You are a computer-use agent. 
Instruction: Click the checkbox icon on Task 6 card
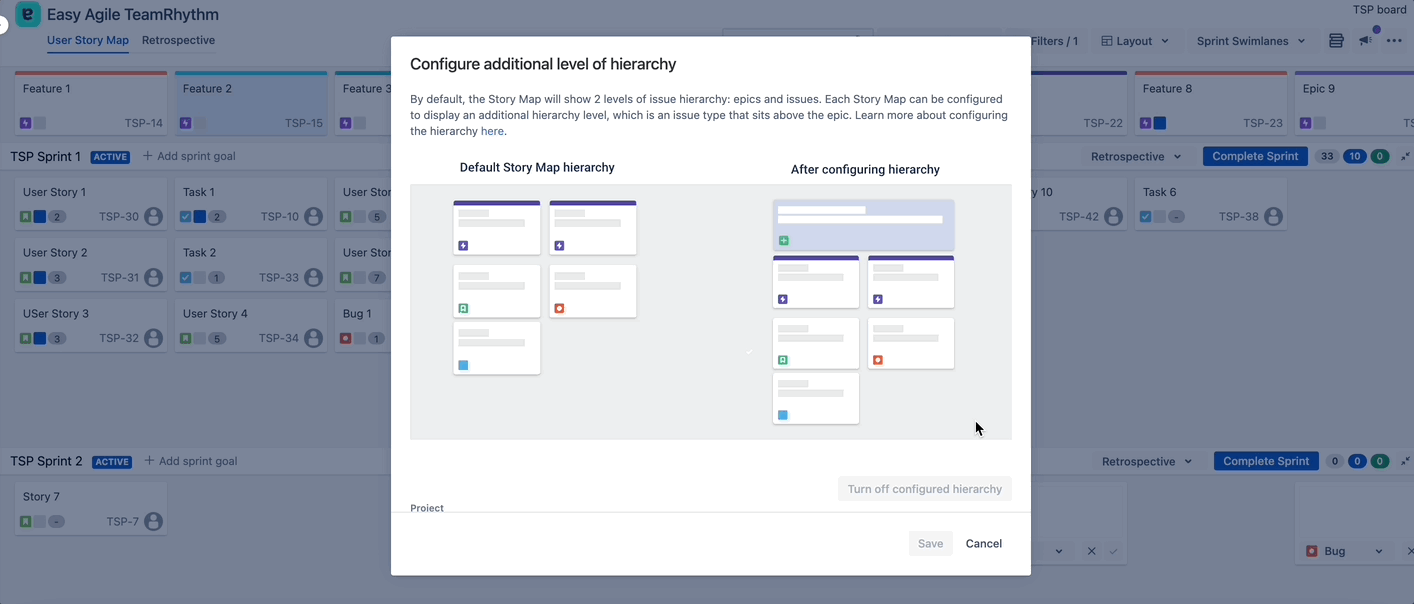coord(1145,217)
